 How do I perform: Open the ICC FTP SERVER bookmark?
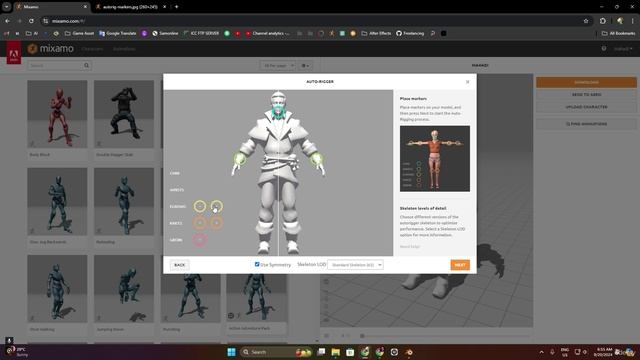(201, 33)
